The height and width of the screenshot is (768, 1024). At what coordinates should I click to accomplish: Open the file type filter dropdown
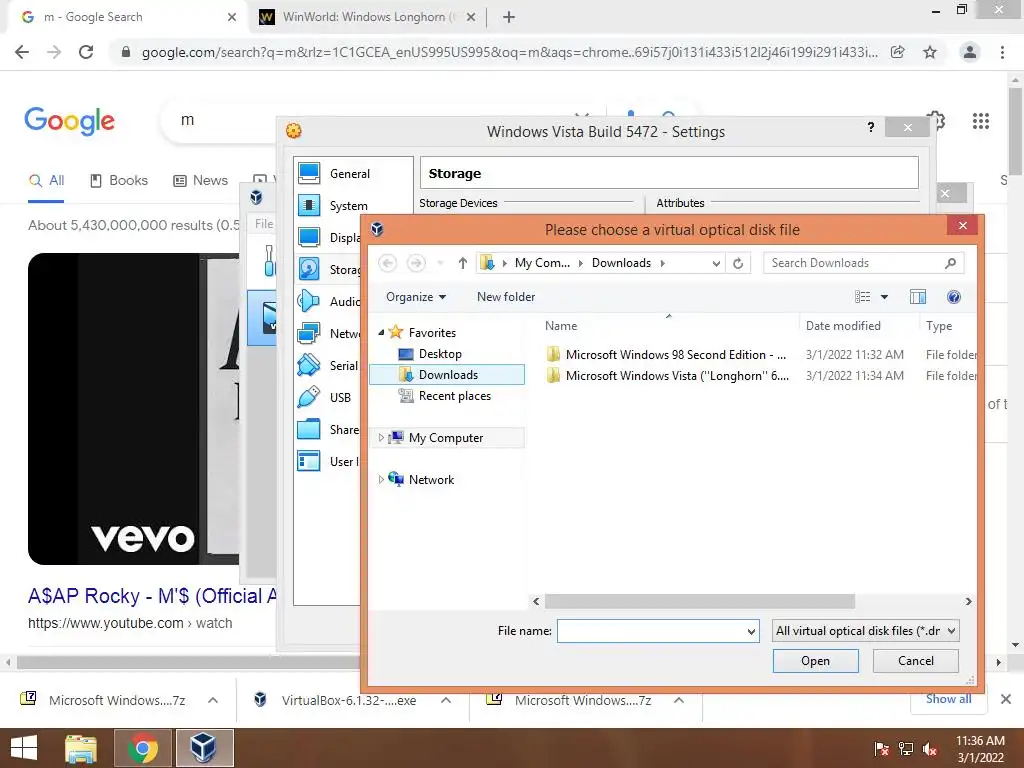952,631
